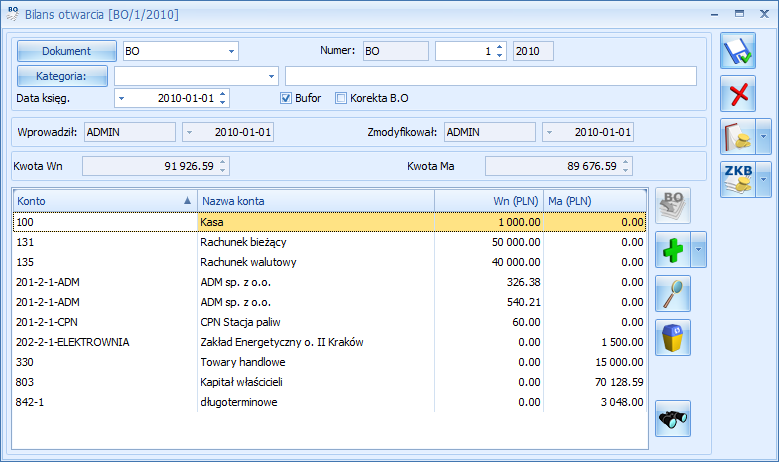Screen dimensions: 779x462
Task: Click account number 803 cell
Action: (105, 382)
